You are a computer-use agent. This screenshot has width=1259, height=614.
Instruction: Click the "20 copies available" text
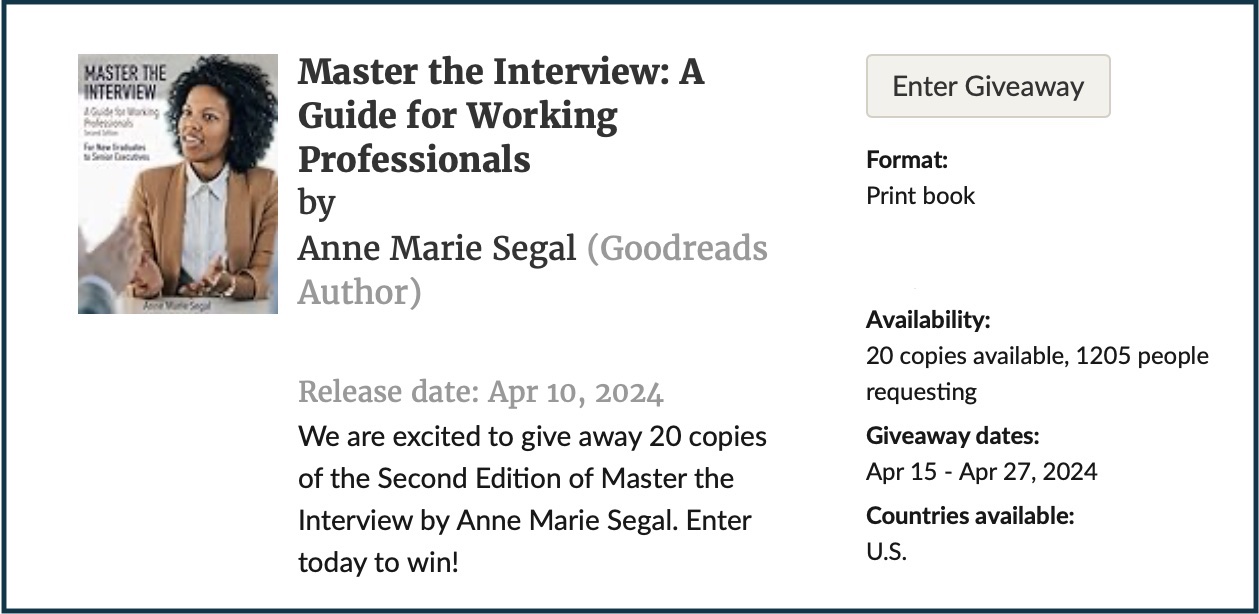coord(965,356)
